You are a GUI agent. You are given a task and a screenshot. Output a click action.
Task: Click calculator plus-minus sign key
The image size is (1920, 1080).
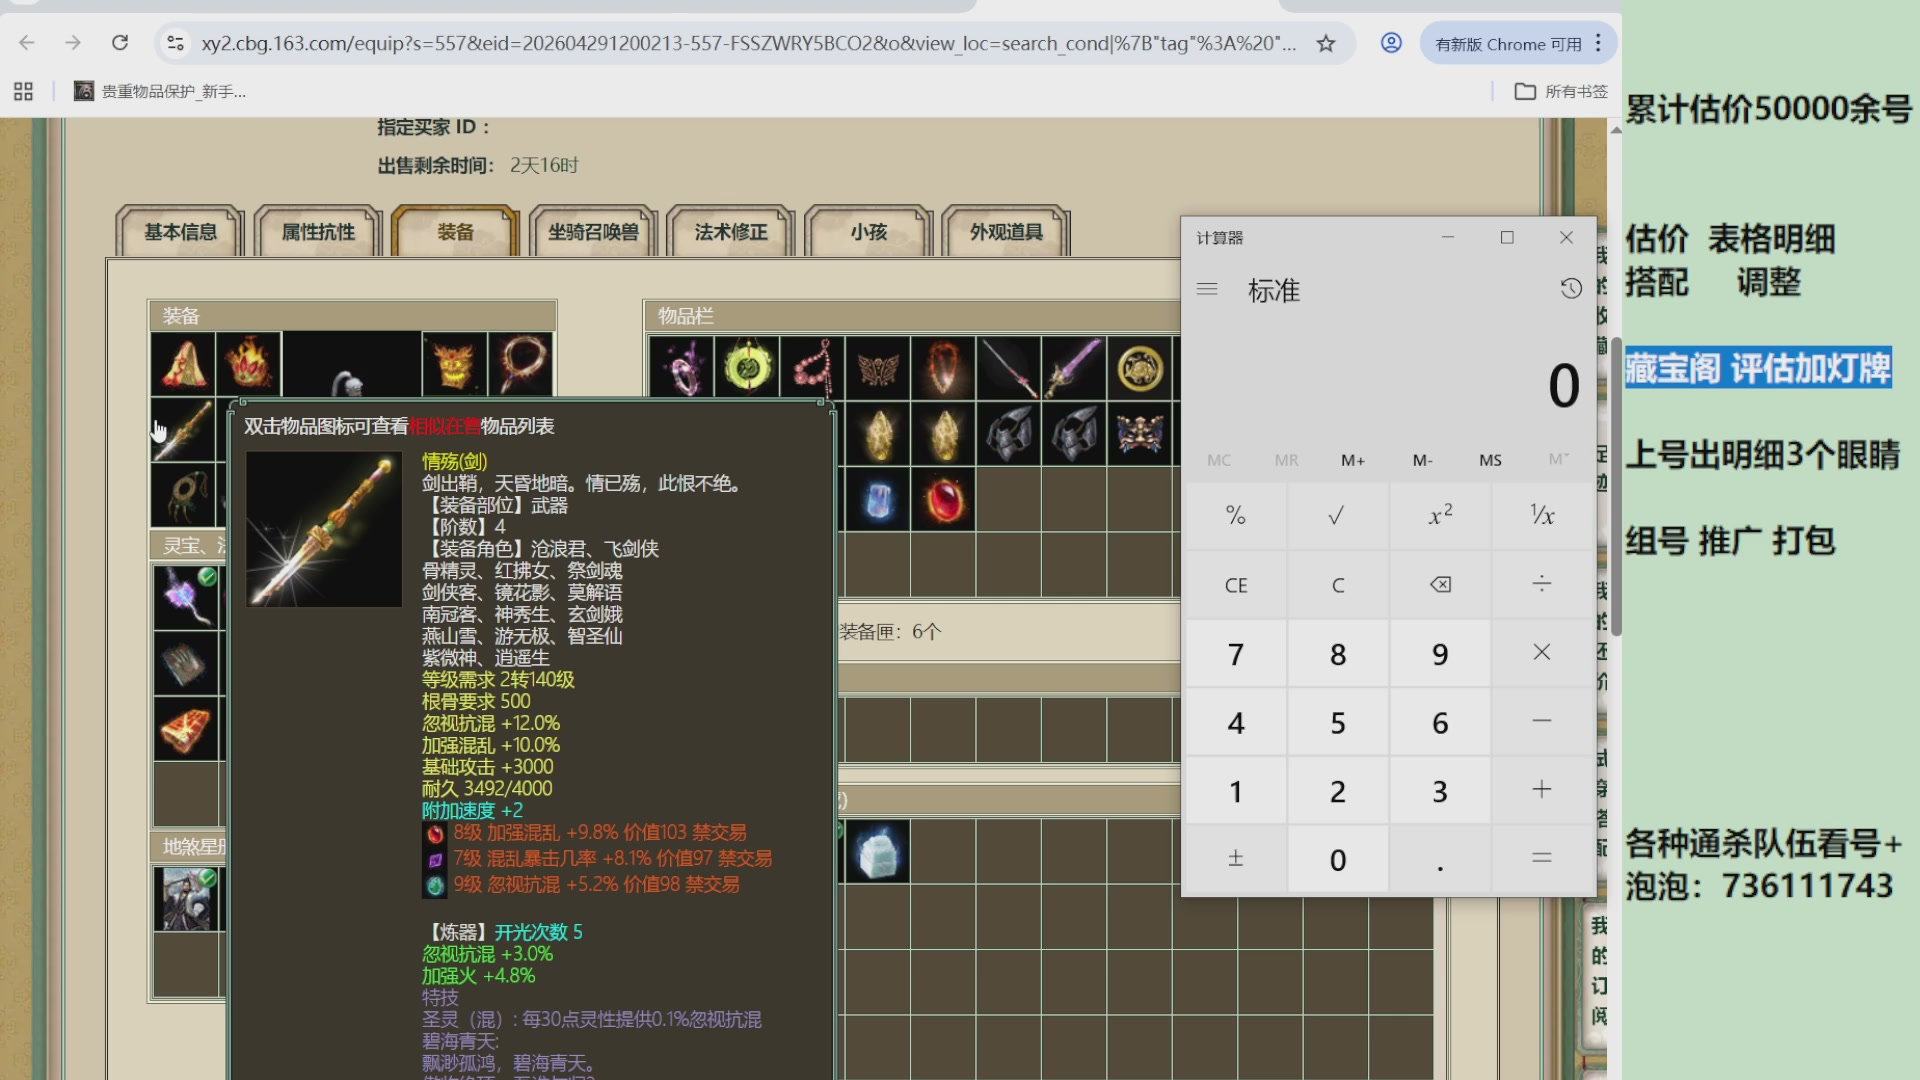point(1236,859)
